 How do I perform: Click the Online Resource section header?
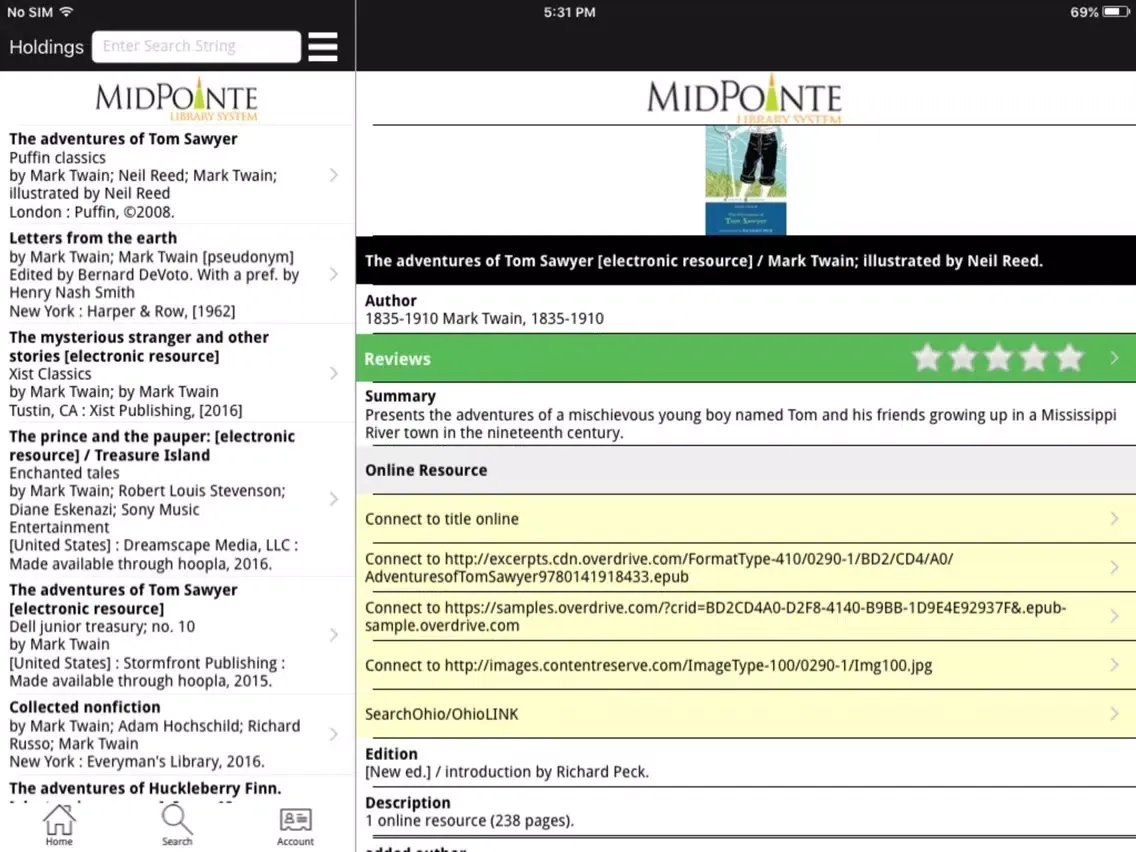point(746,470)
